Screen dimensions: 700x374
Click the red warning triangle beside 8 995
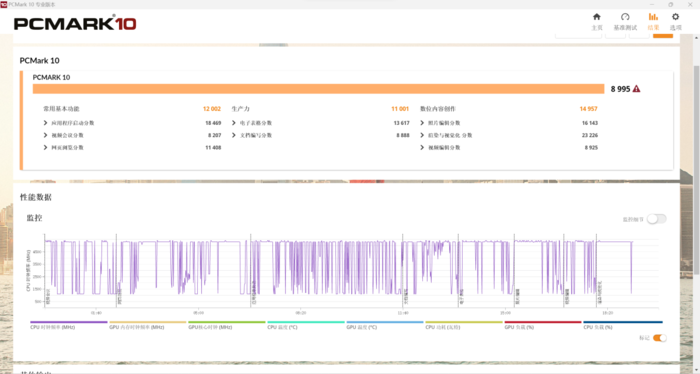[636, 89]
